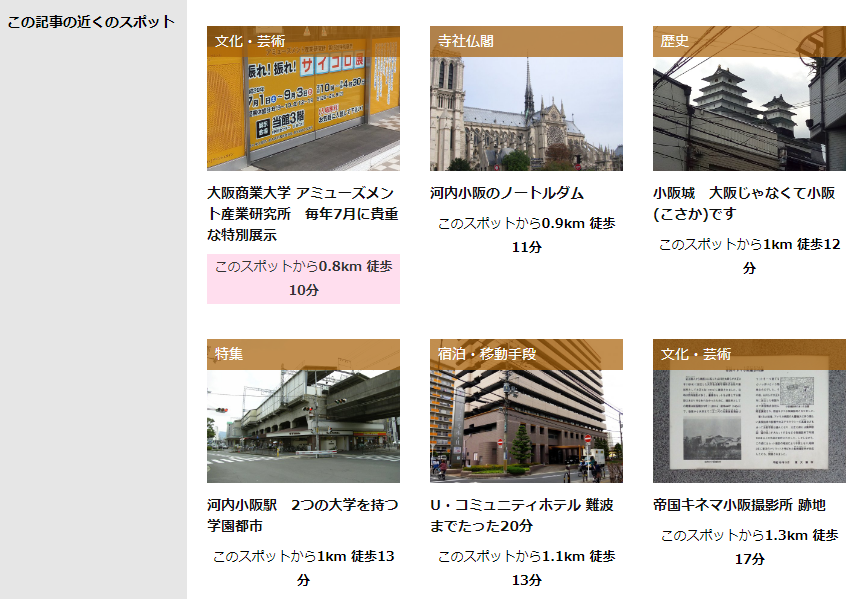Select the elevated railway station photo
The height and width of the screenshot is (599, 853).
tap(303, 427)
